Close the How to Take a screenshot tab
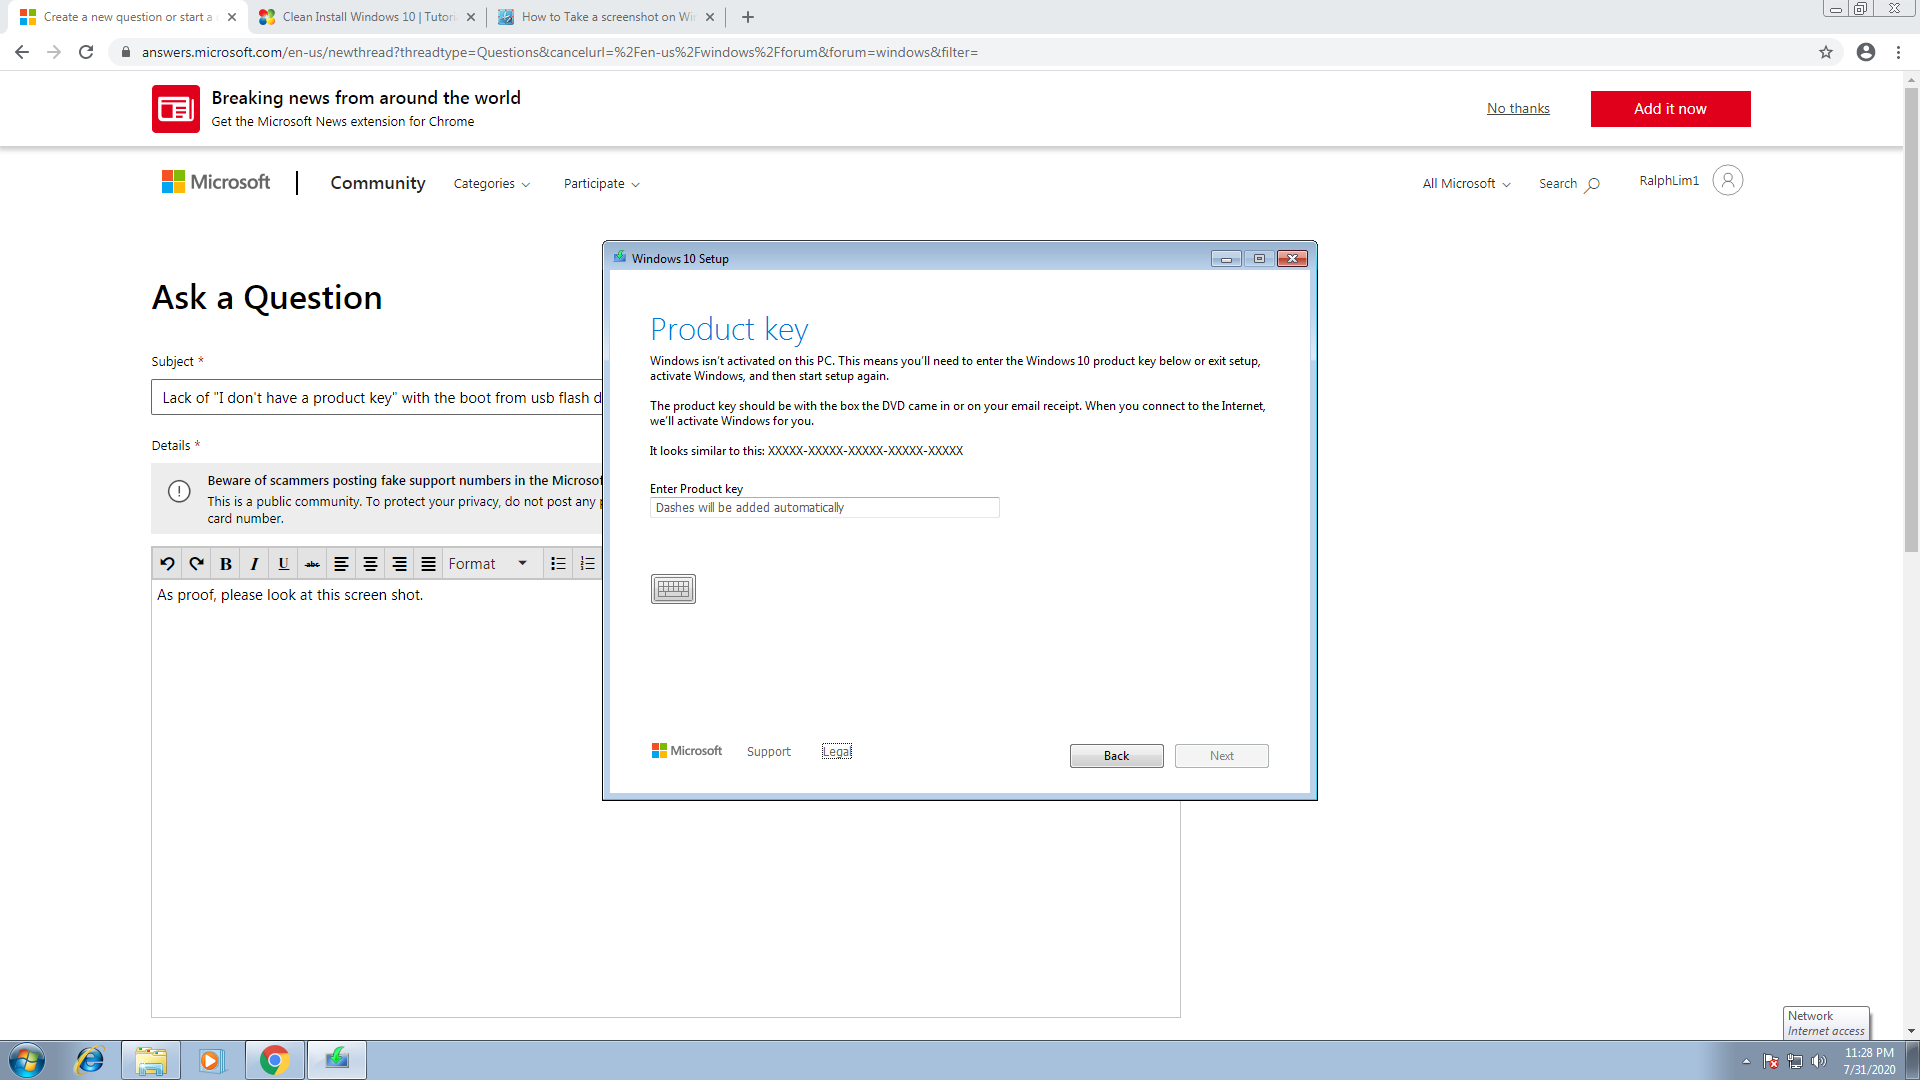This screenshot has height=1080, width=1920. pyautogui.click(x=710, y=17)
